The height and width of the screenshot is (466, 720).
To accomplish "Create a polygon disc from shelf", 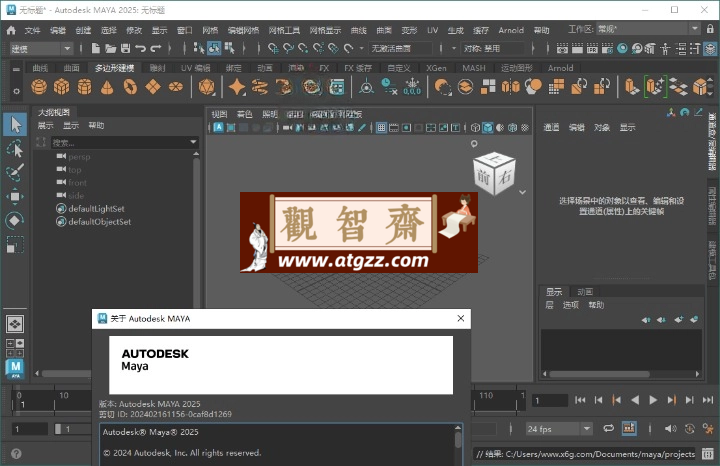I will coord(176,86).
